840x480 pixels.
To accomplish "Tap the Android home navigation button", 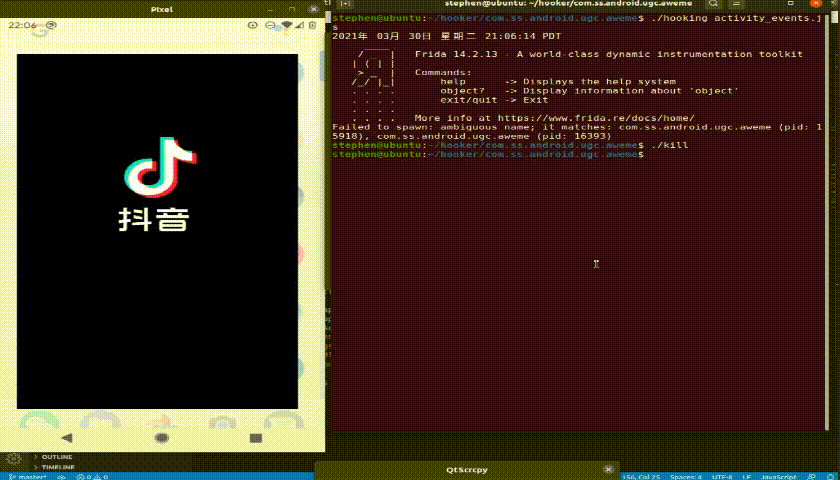I will click(x=162, y=438).
